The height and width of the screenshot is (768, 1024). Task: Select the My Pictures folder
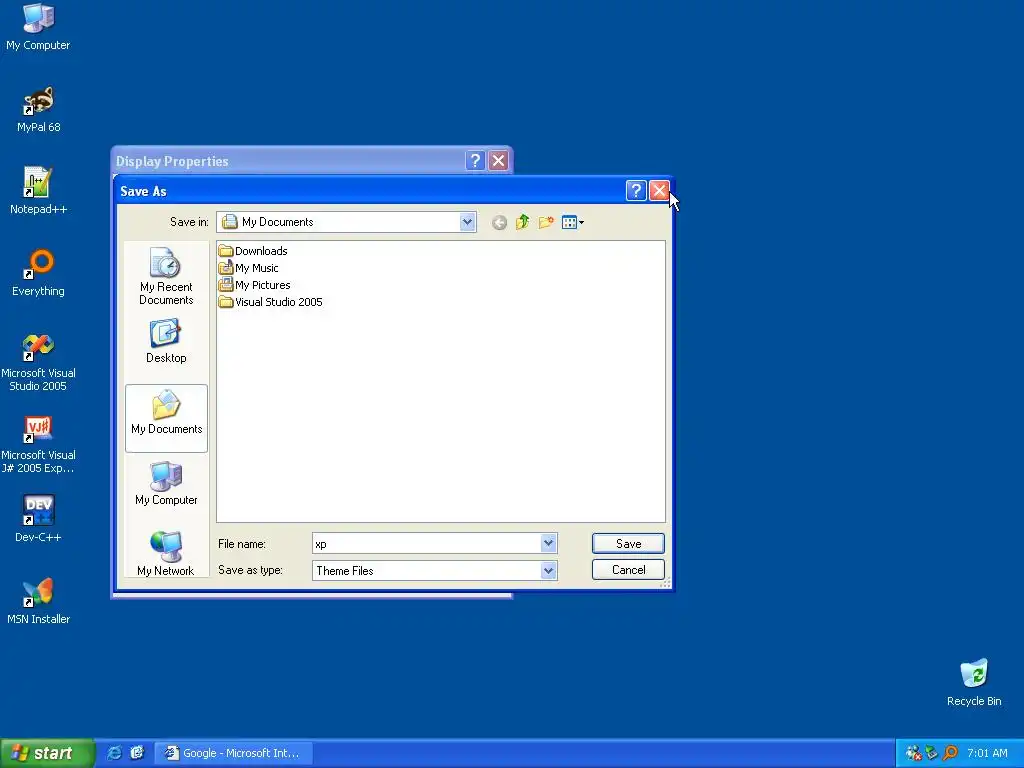[255, 285]
